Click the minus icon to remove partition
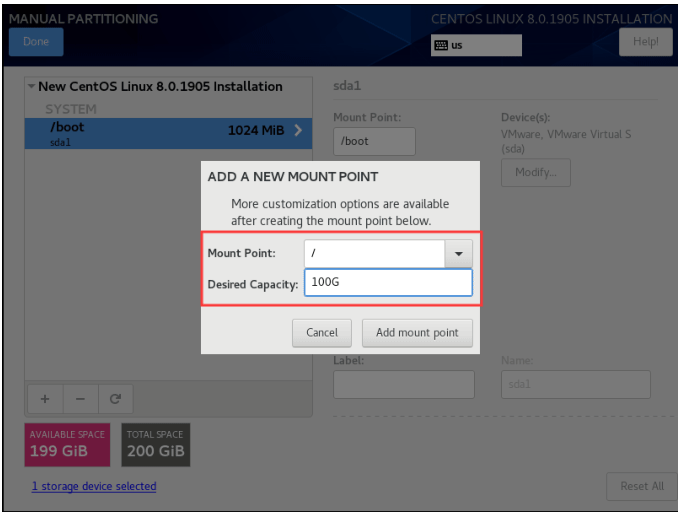Screen dimensions: 681x513 [x=80, y=398]
